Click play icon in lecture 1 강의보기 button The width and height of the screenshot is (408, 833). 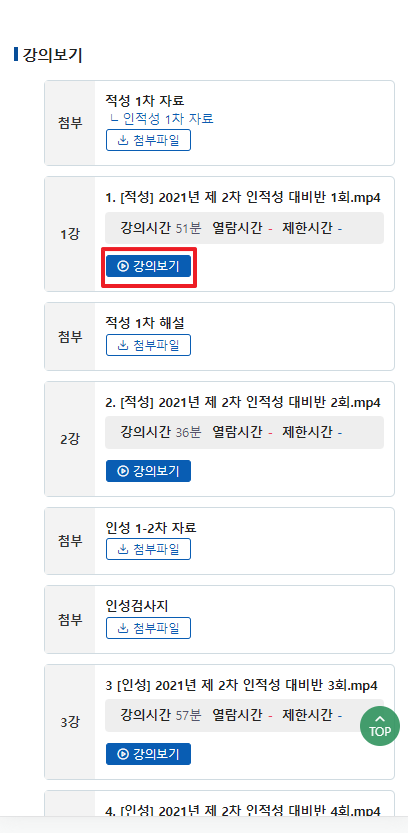click(x=123, y=266)
